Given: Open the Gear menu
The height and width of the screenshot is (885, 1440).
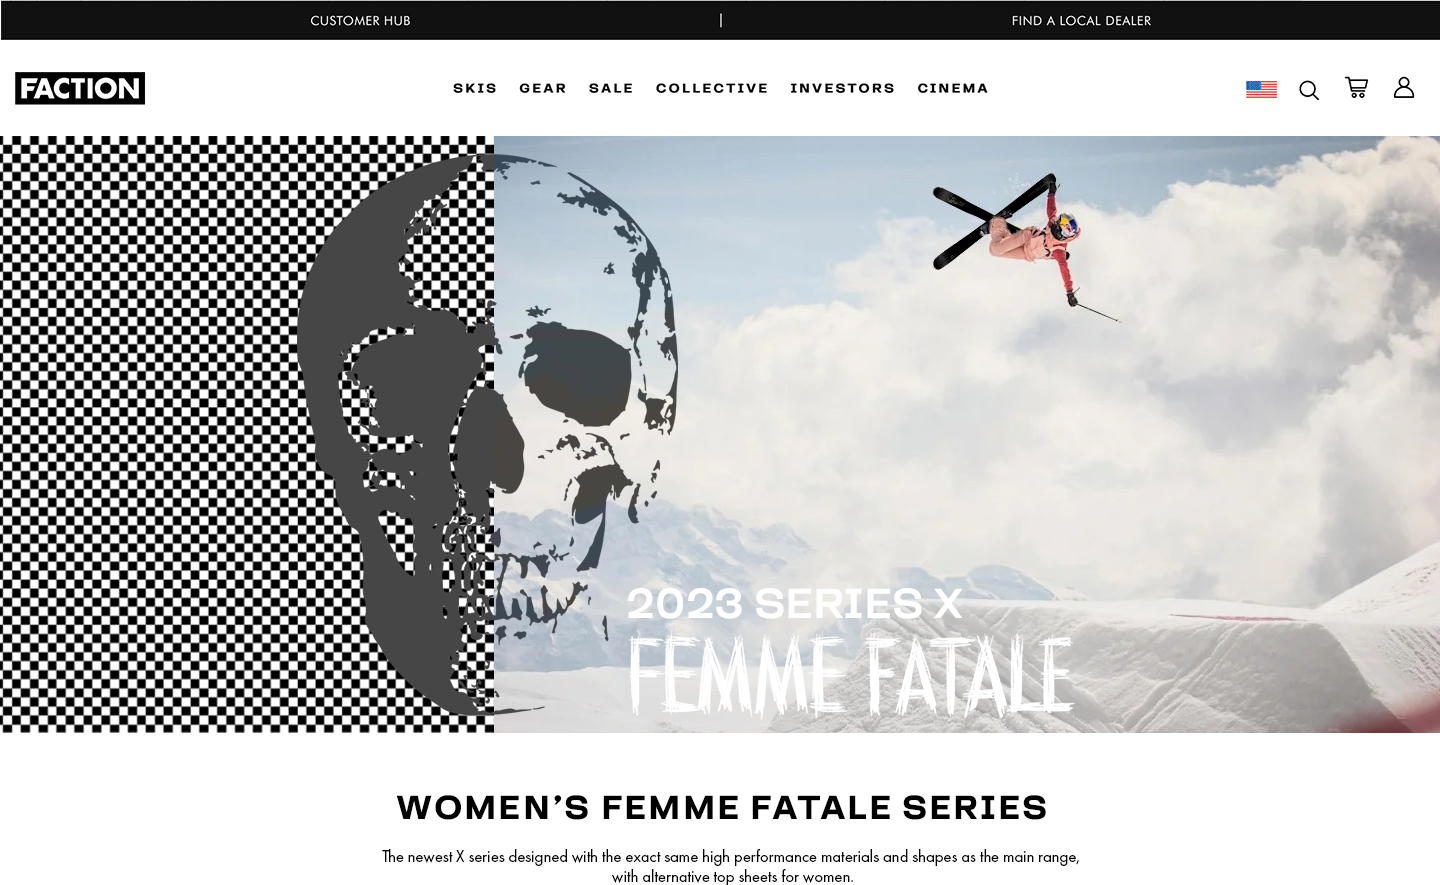Looking at the screenshot, I should tap(543, 88).
